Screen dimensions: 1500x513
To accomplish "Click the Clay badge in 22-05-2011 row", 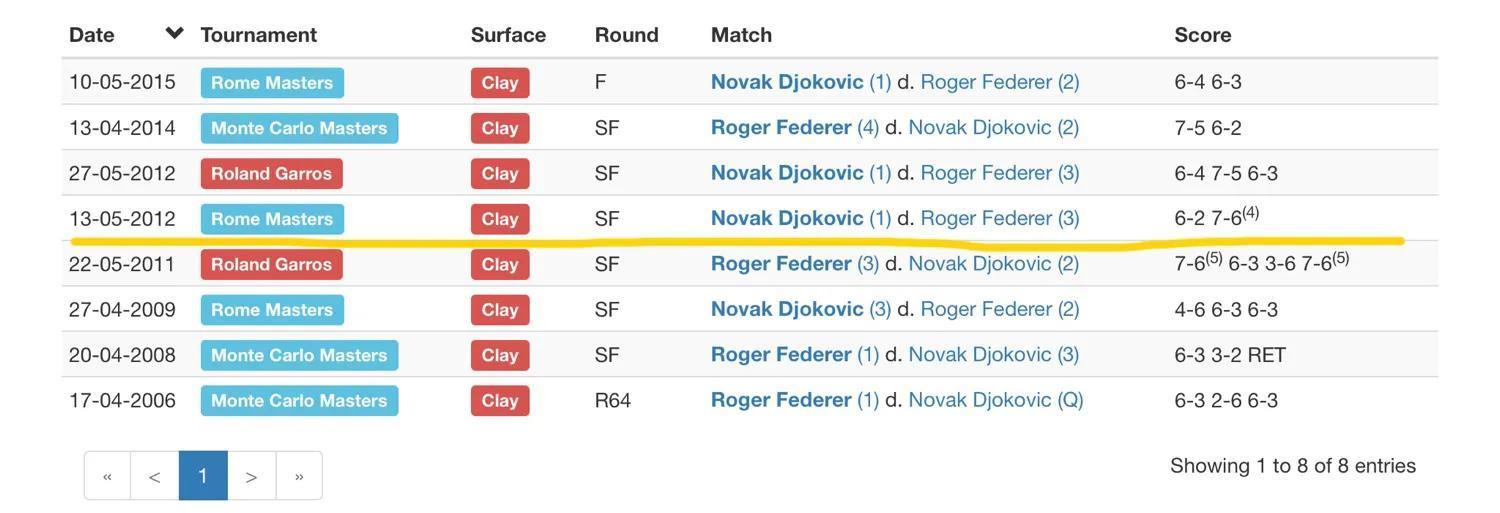I will [500, 264].
